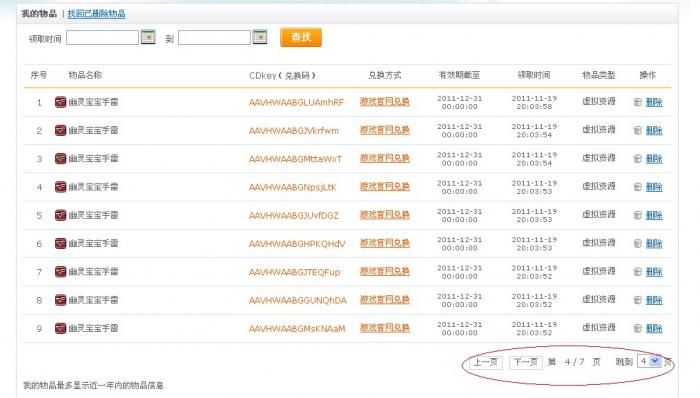This screenshot has width=700, height=398.
Task: Open 游戏官网兑换 link in row 6
Action: (385, 243)
